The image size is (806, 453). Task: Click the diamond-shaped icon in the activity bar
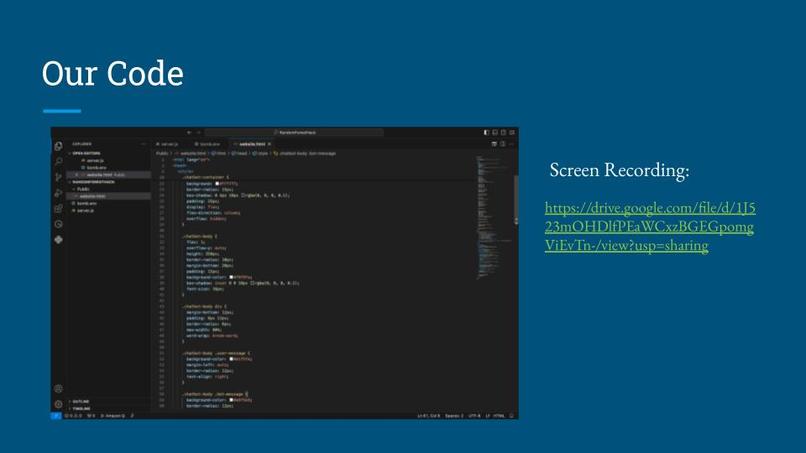(x=59, y=240)
